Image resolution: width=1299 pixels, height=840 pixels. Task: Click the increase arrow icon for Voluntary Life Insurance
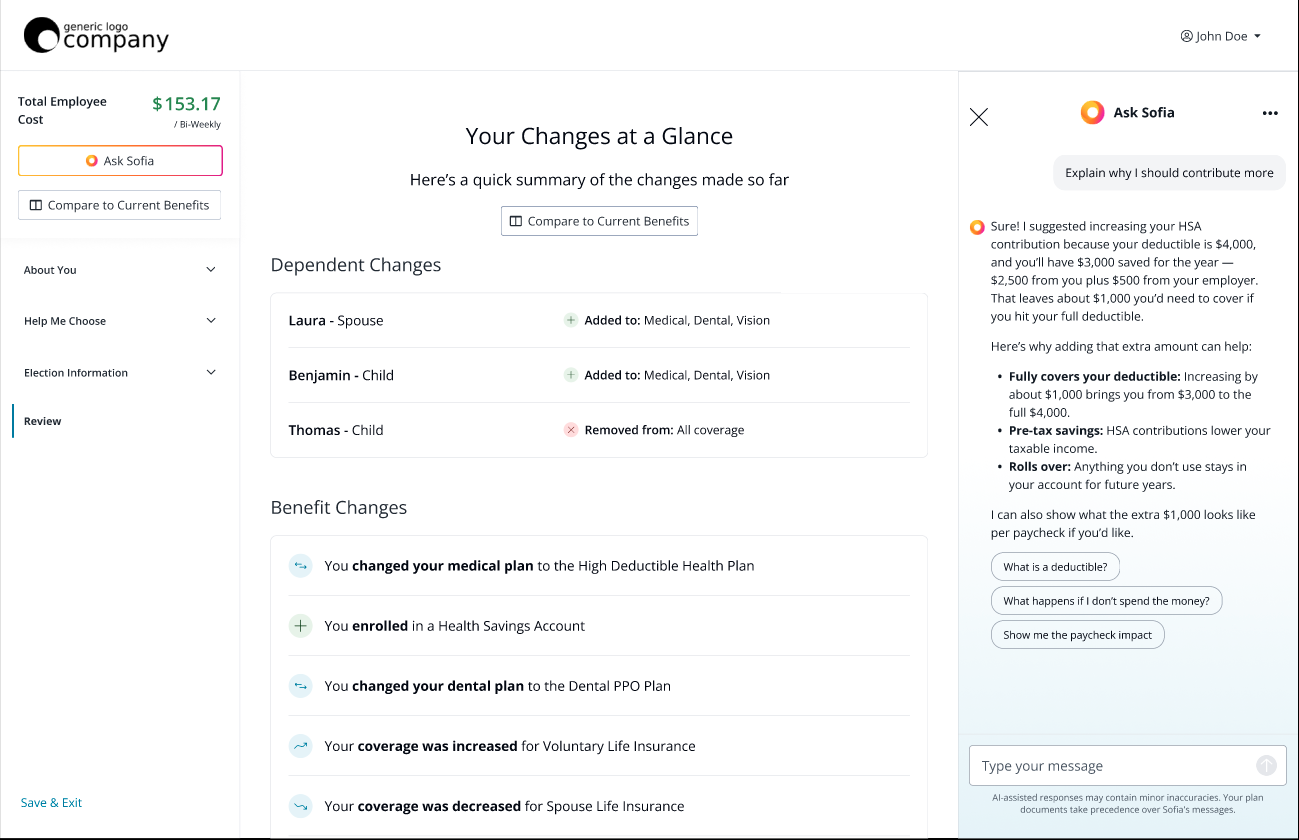[300, 745]
